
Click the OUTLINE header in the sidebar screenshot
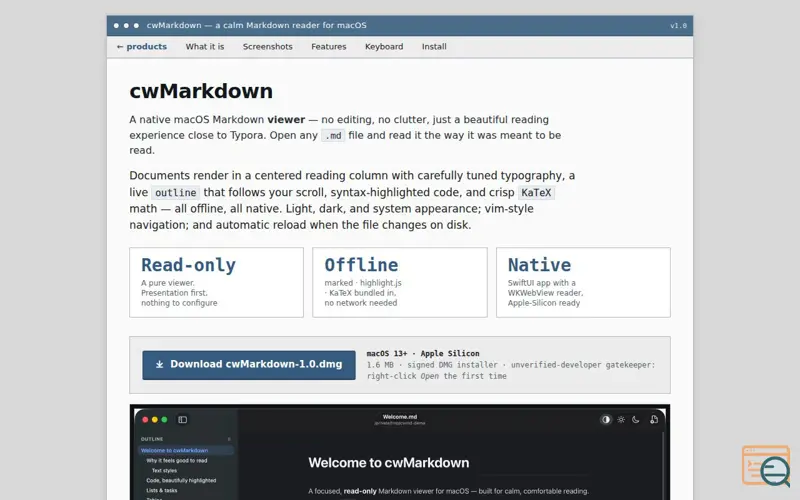point(152,439)
